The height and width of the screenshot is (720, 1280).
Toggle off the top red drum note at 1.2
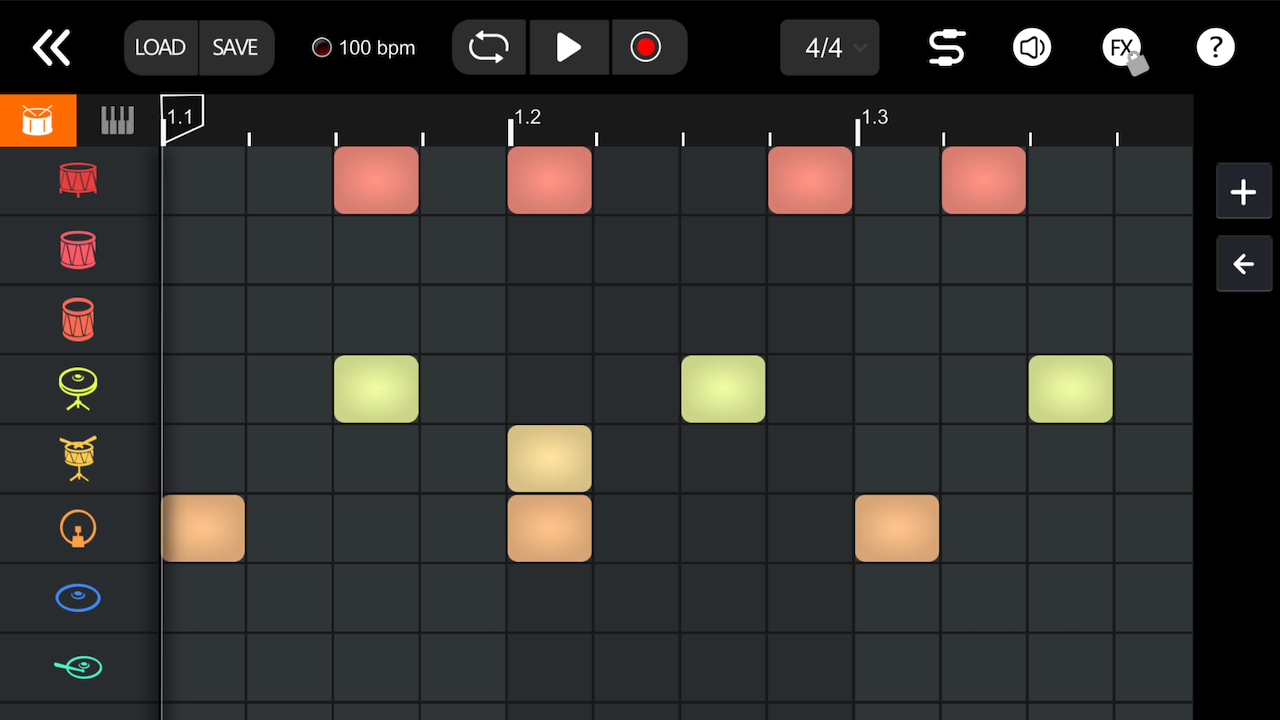[549, 180]
